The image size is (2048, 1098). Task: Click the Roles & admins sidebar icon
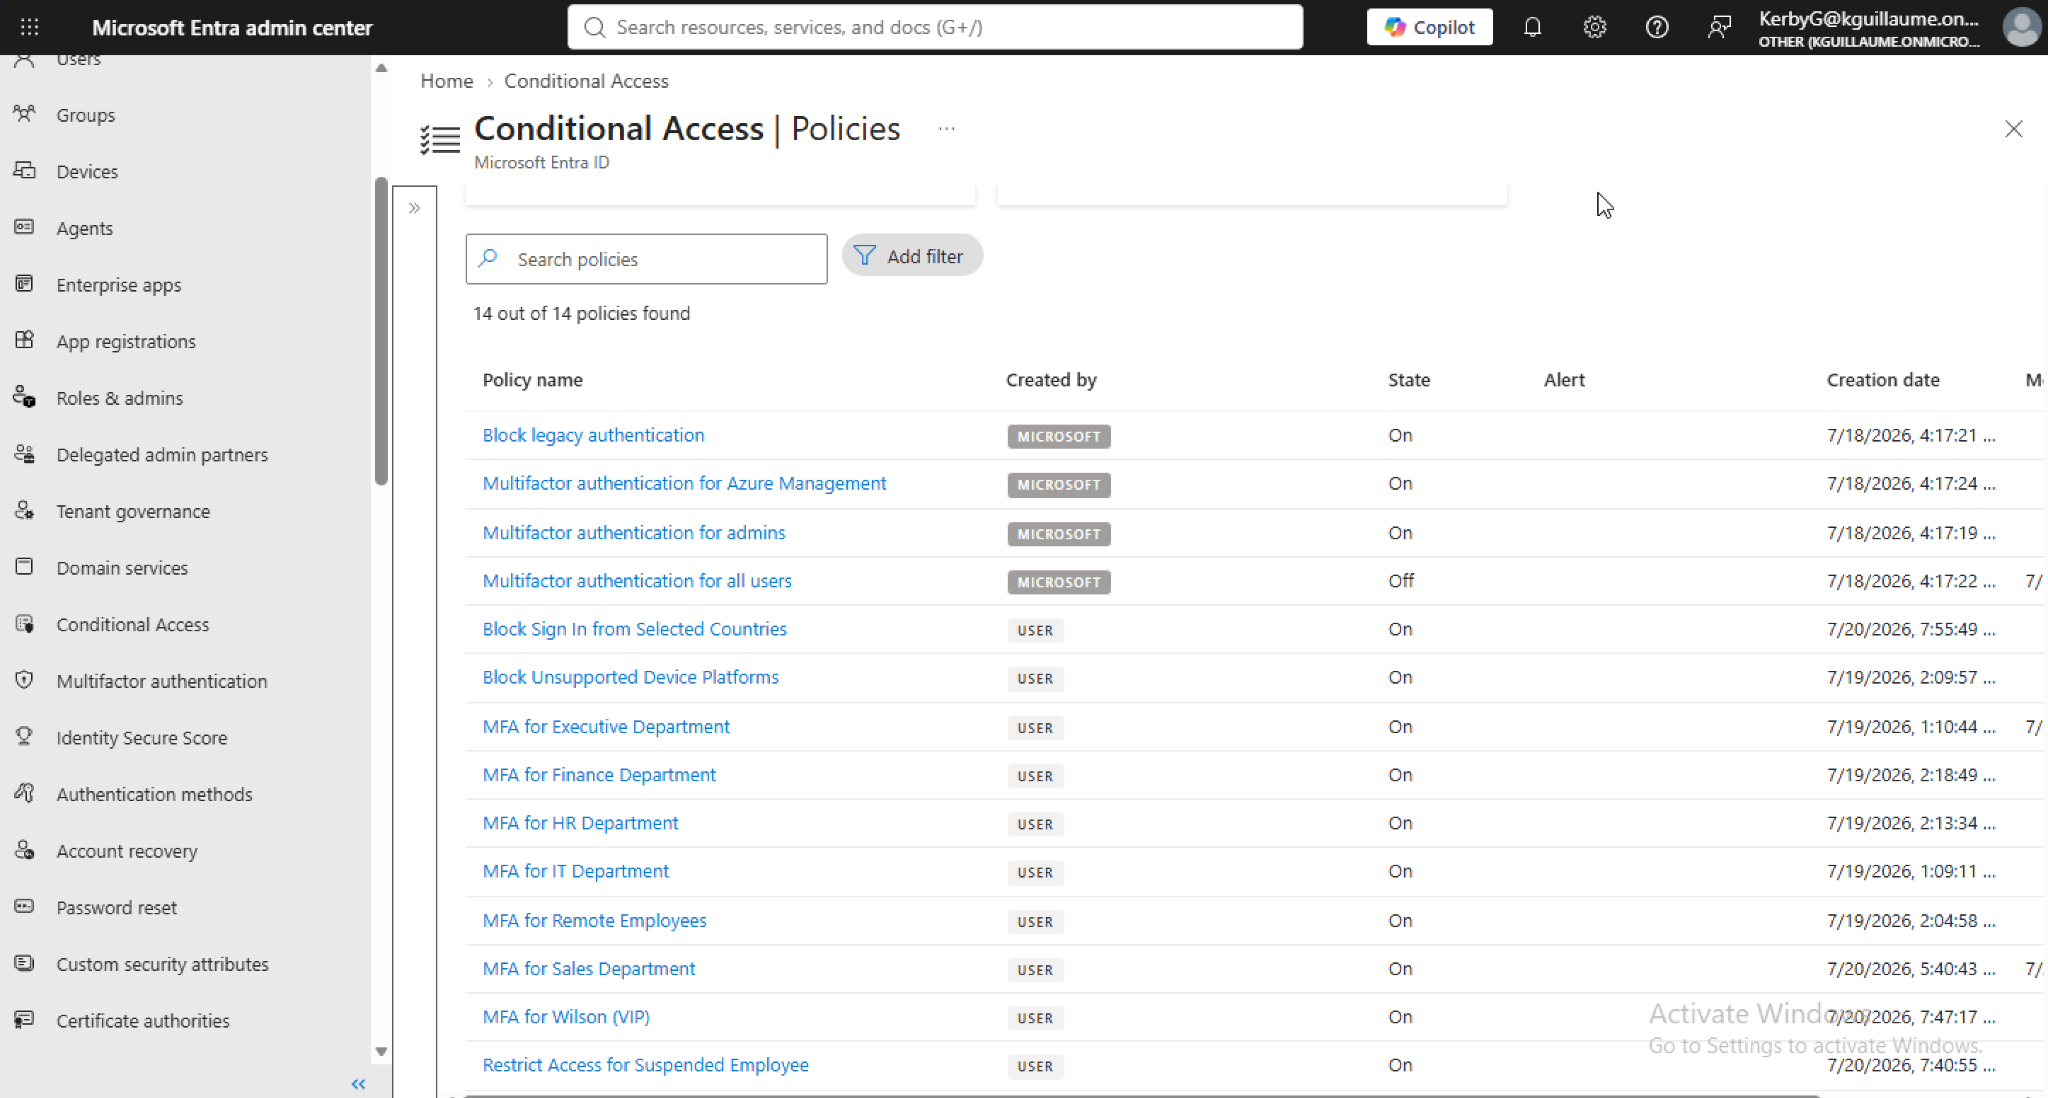tap(25, 397)
